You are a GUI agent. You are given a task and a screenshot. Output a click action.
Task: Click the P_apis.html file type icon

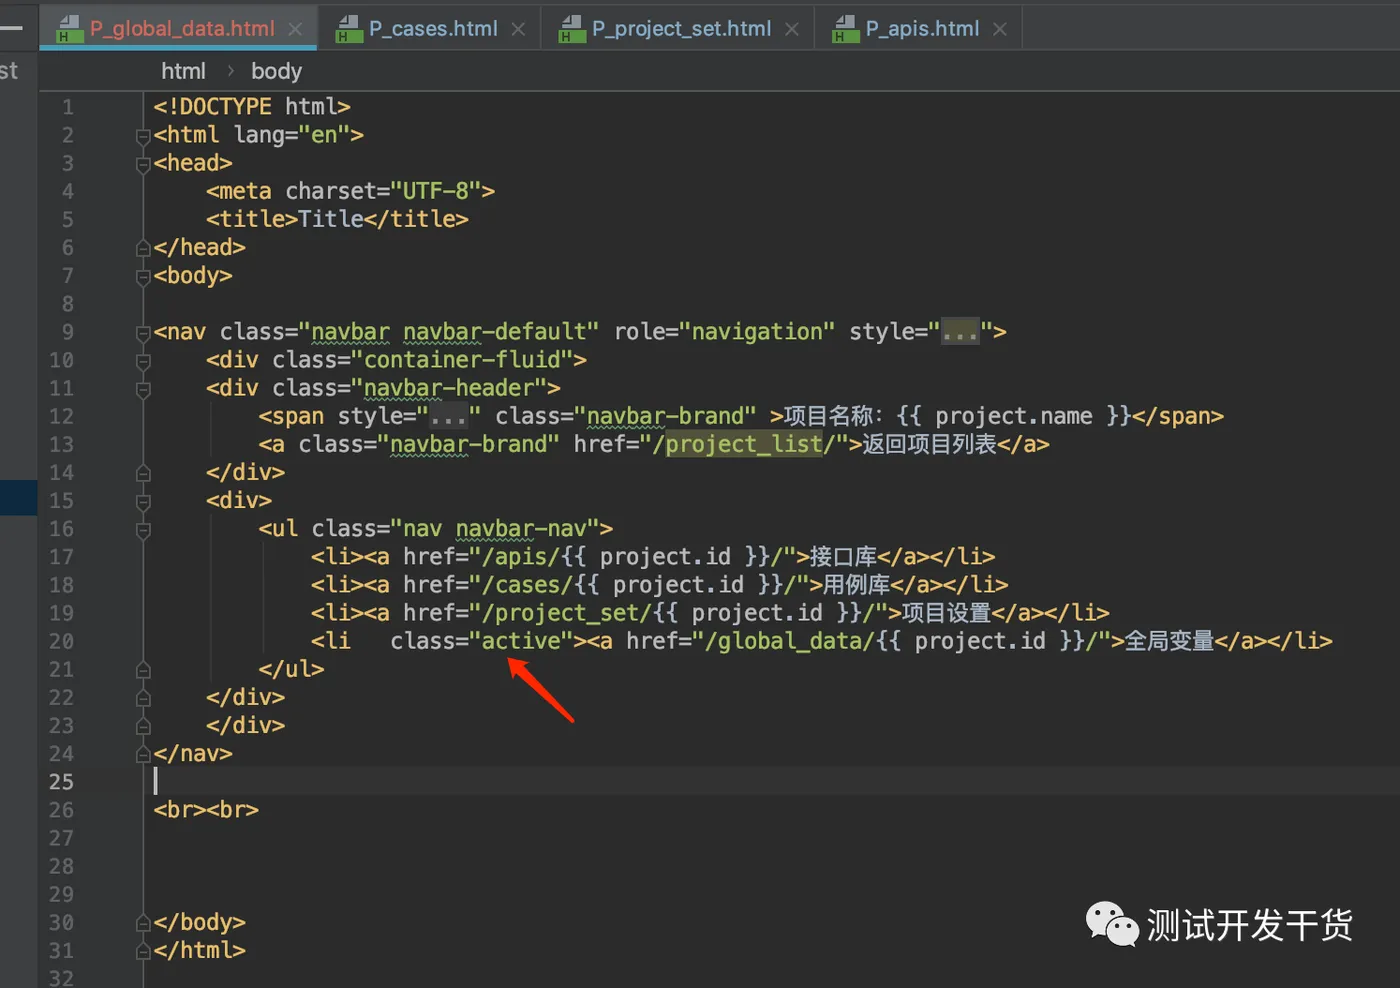pyautogui.click(x=846, y=29)
